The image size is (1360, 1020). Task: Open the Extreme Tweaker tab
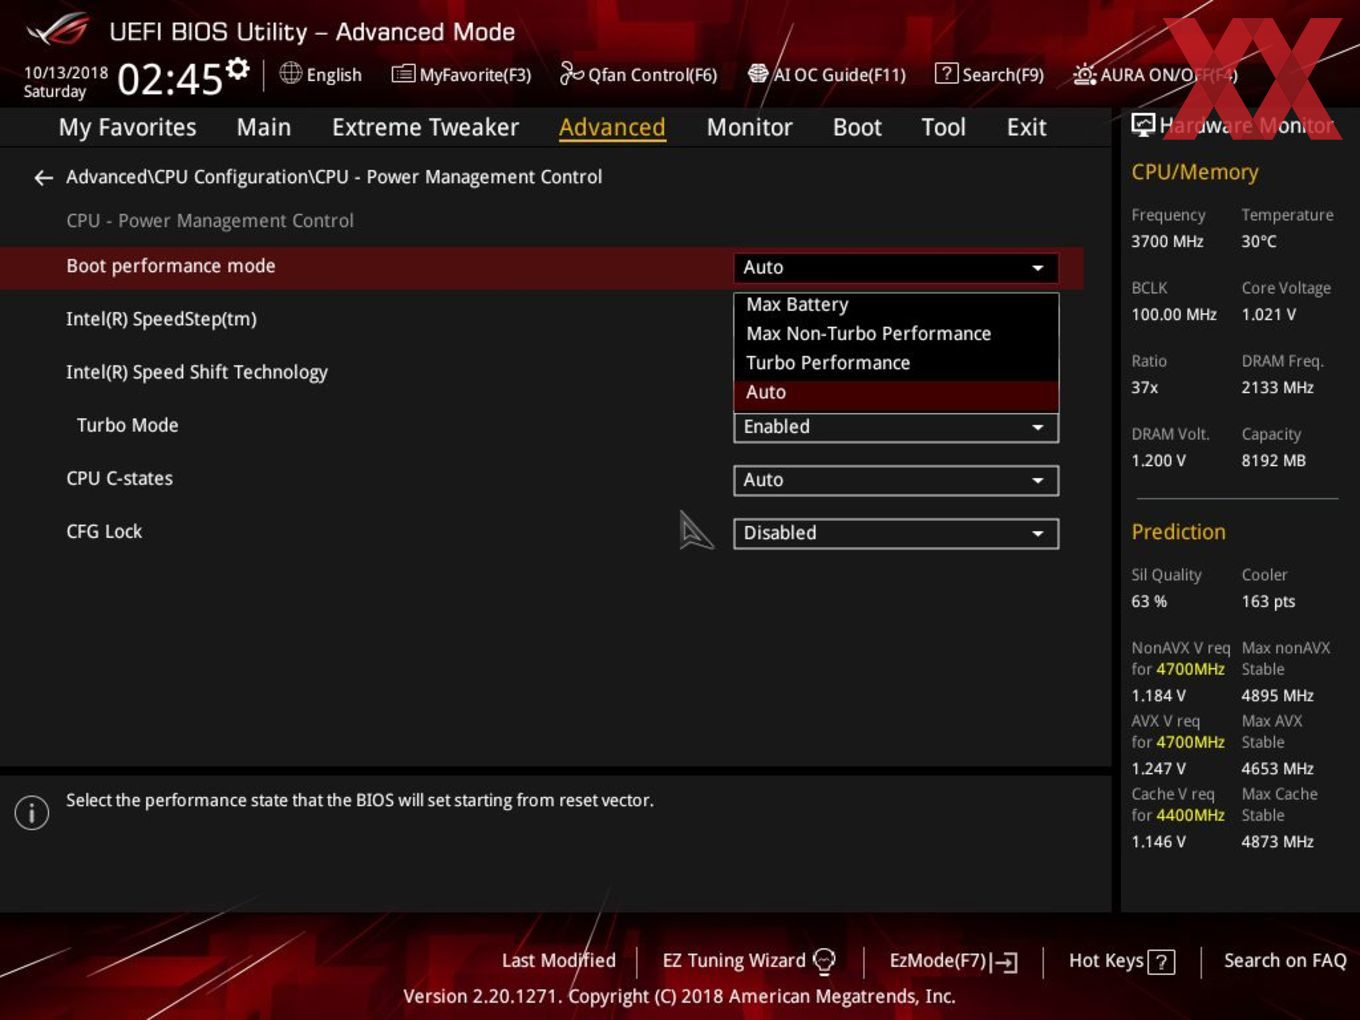coord(425,128)
